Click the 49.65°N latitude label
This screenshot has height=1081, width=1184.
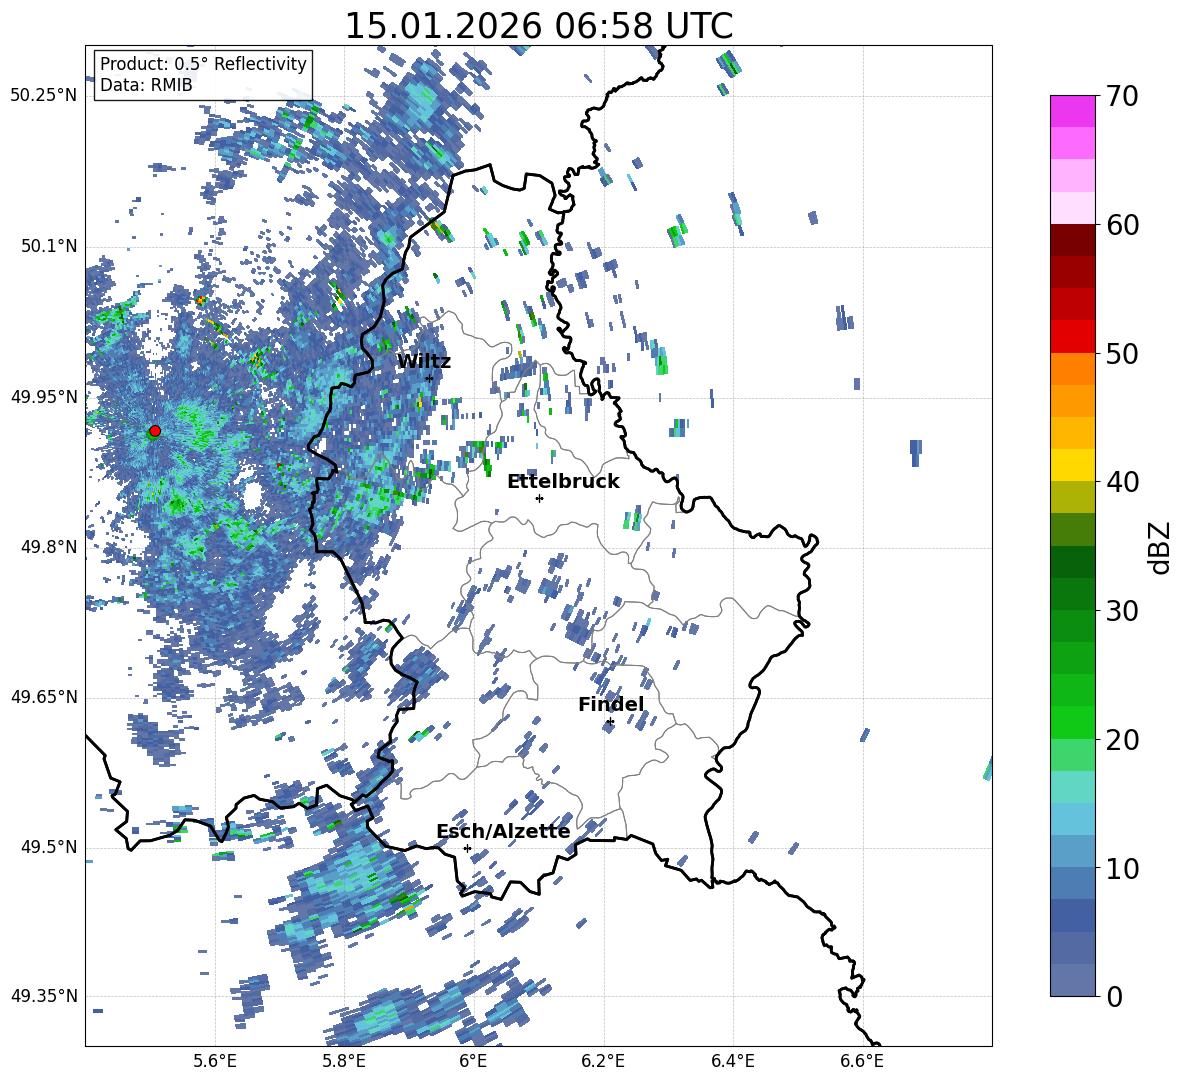(44, 697)
